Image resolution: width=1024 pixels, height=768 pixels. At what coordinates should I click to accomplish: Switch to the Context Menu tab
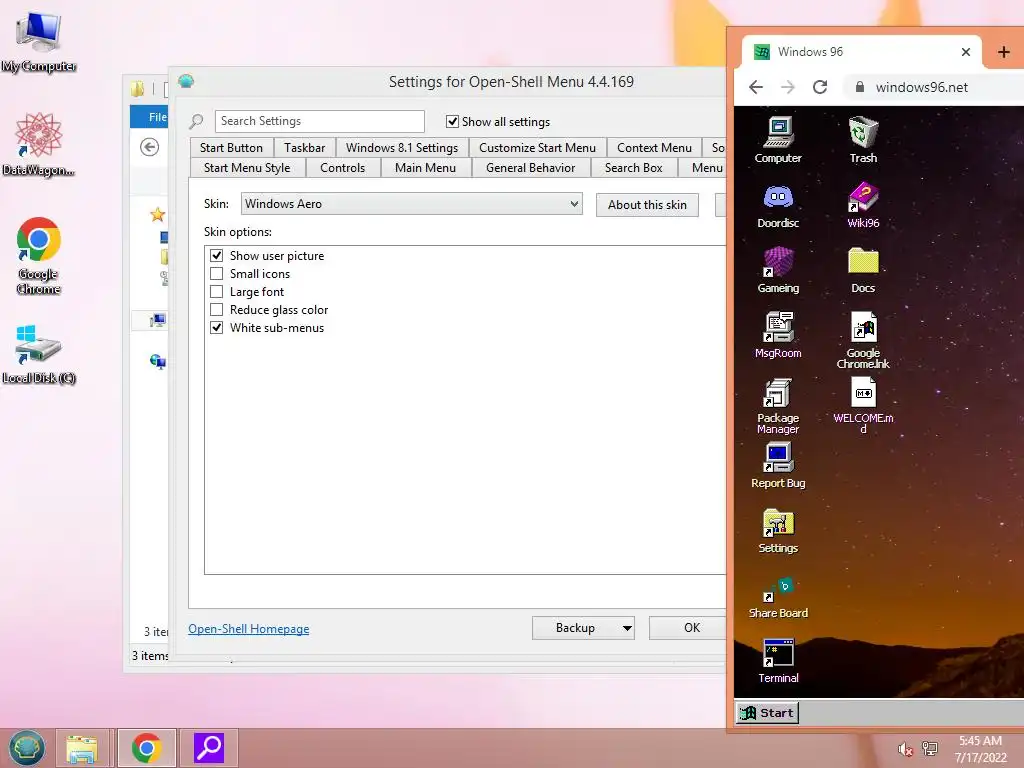tap(654, 148)
